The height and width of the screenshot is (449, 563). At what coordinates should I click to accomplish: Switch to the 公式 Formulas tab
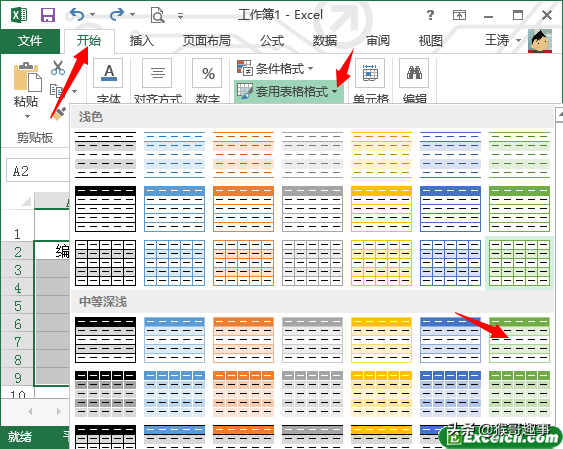point(272,41)
